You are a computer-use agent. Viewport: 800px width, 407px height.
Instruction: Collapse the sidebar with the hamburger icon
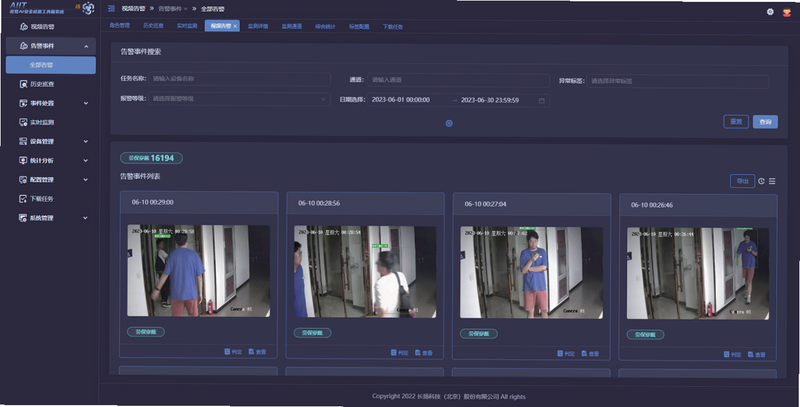[x=111, y=9]
